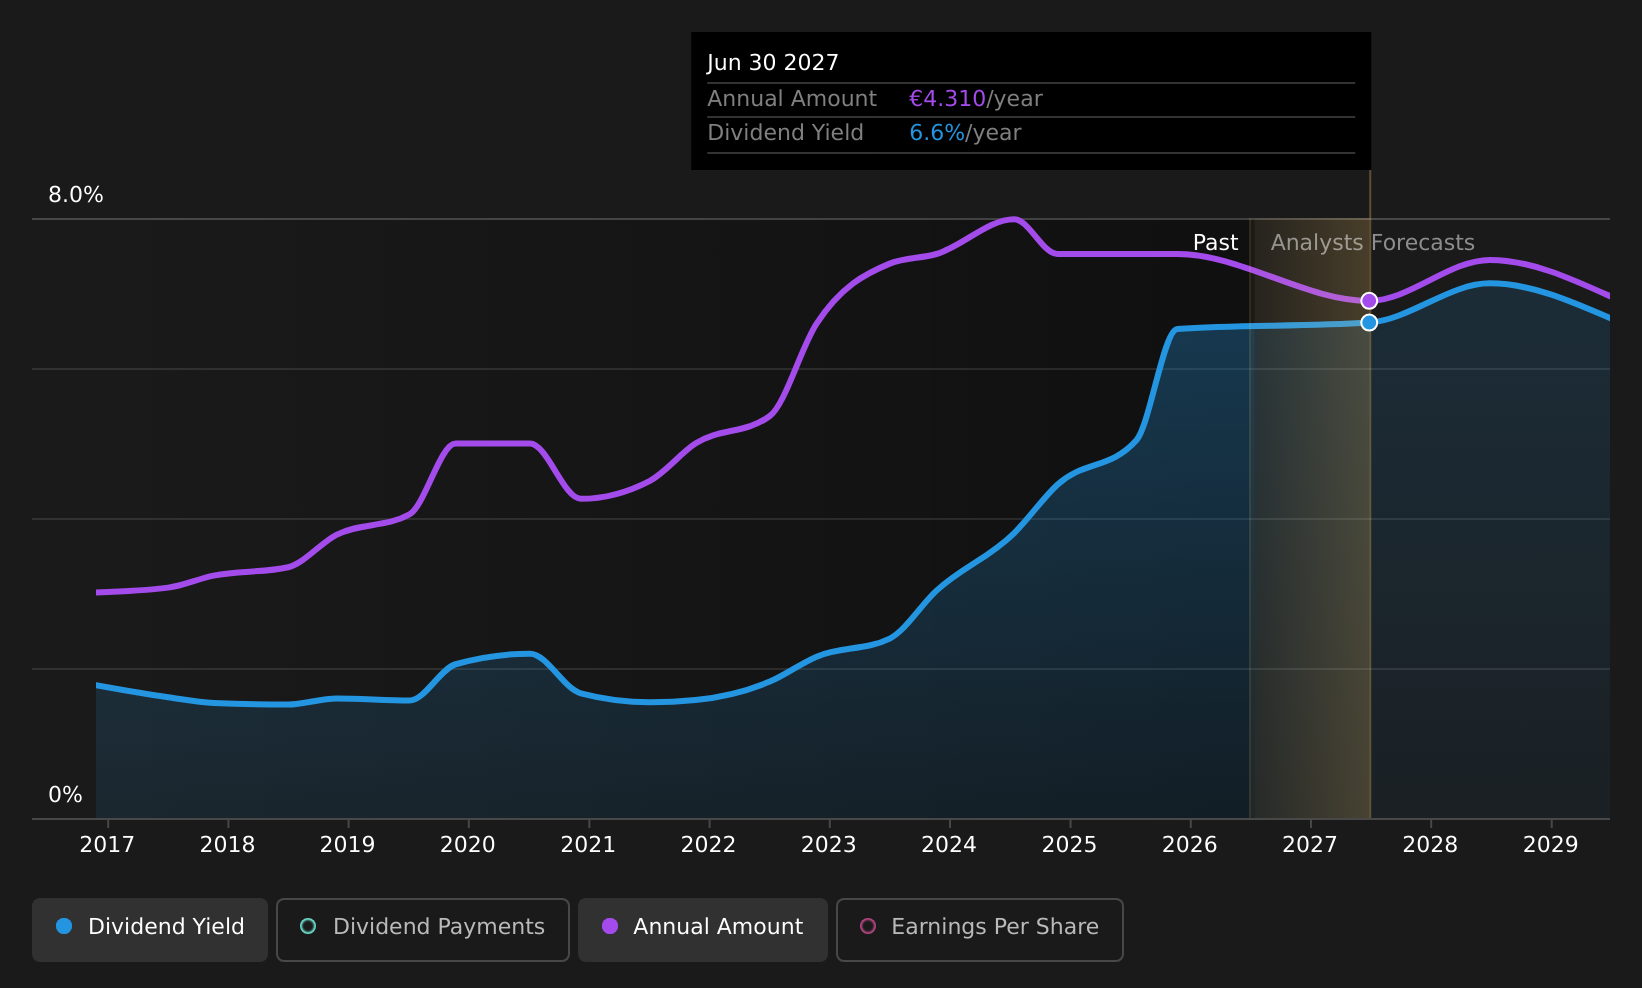Click the 0% y-axis label
The height and width of the screenshot is (988, 1642).
66,795
